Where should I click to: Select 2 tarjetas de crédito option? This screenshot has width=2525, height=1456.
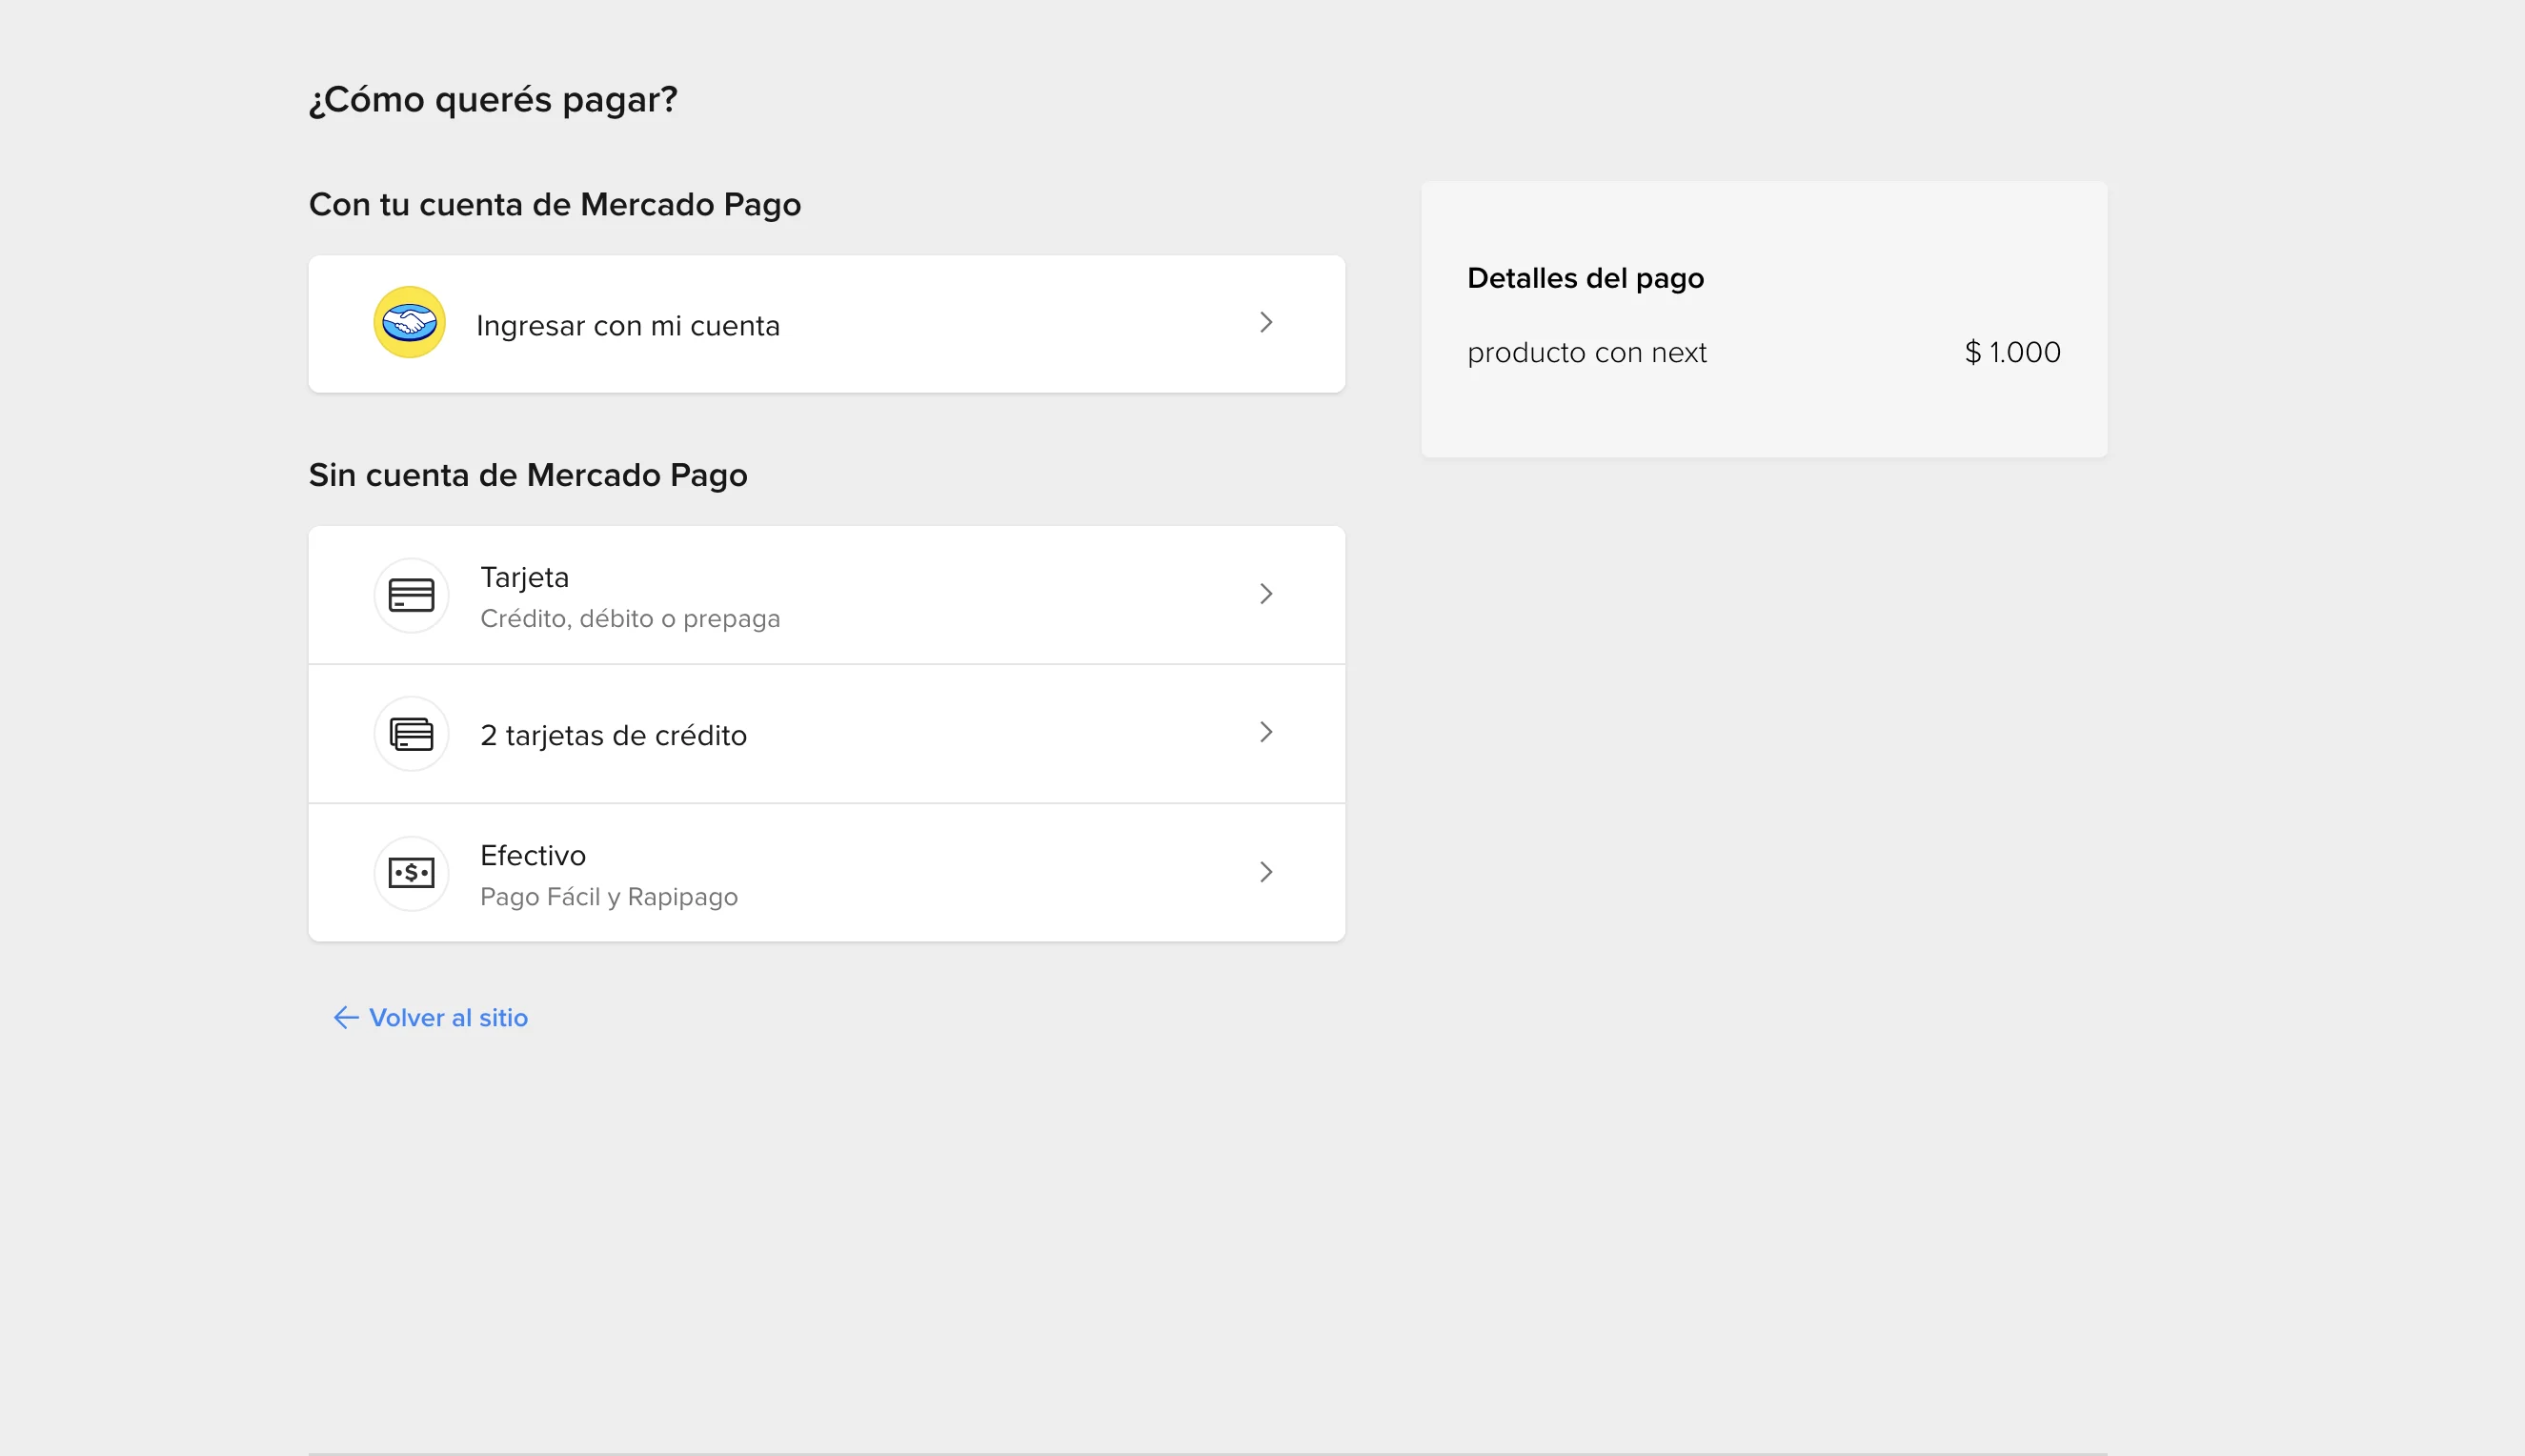pyautogui.click(x=827, y=734)
